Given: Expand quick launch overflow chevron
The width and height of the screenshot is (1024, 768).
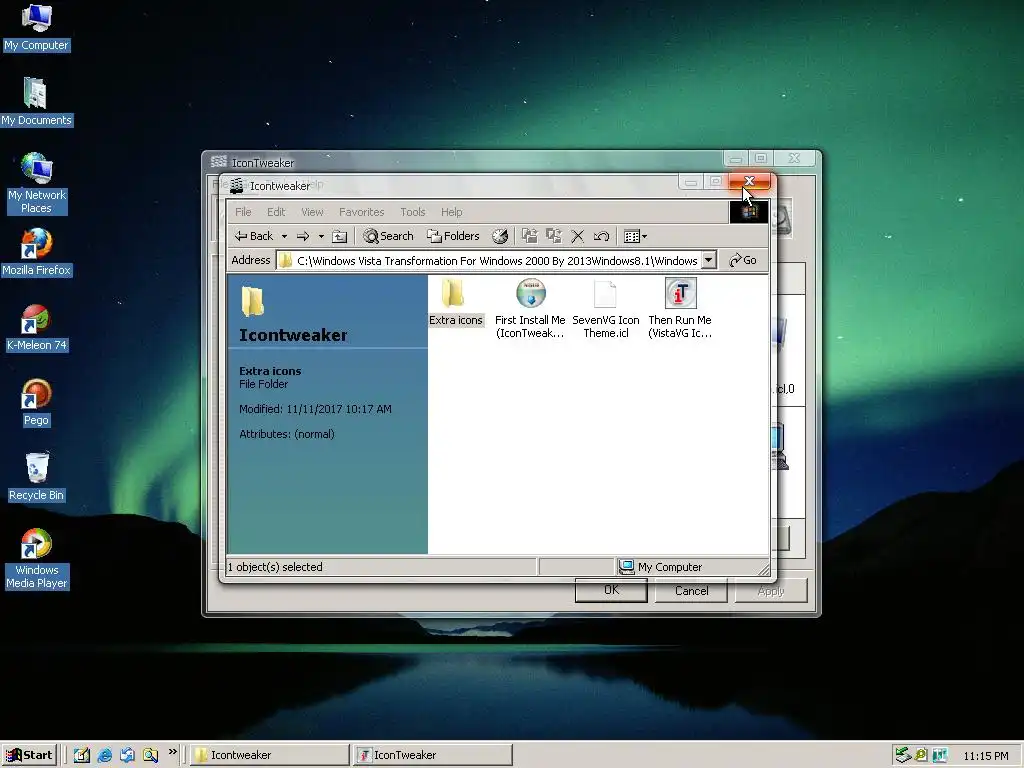Looking at the screenshot, I should tap(172, 752).
